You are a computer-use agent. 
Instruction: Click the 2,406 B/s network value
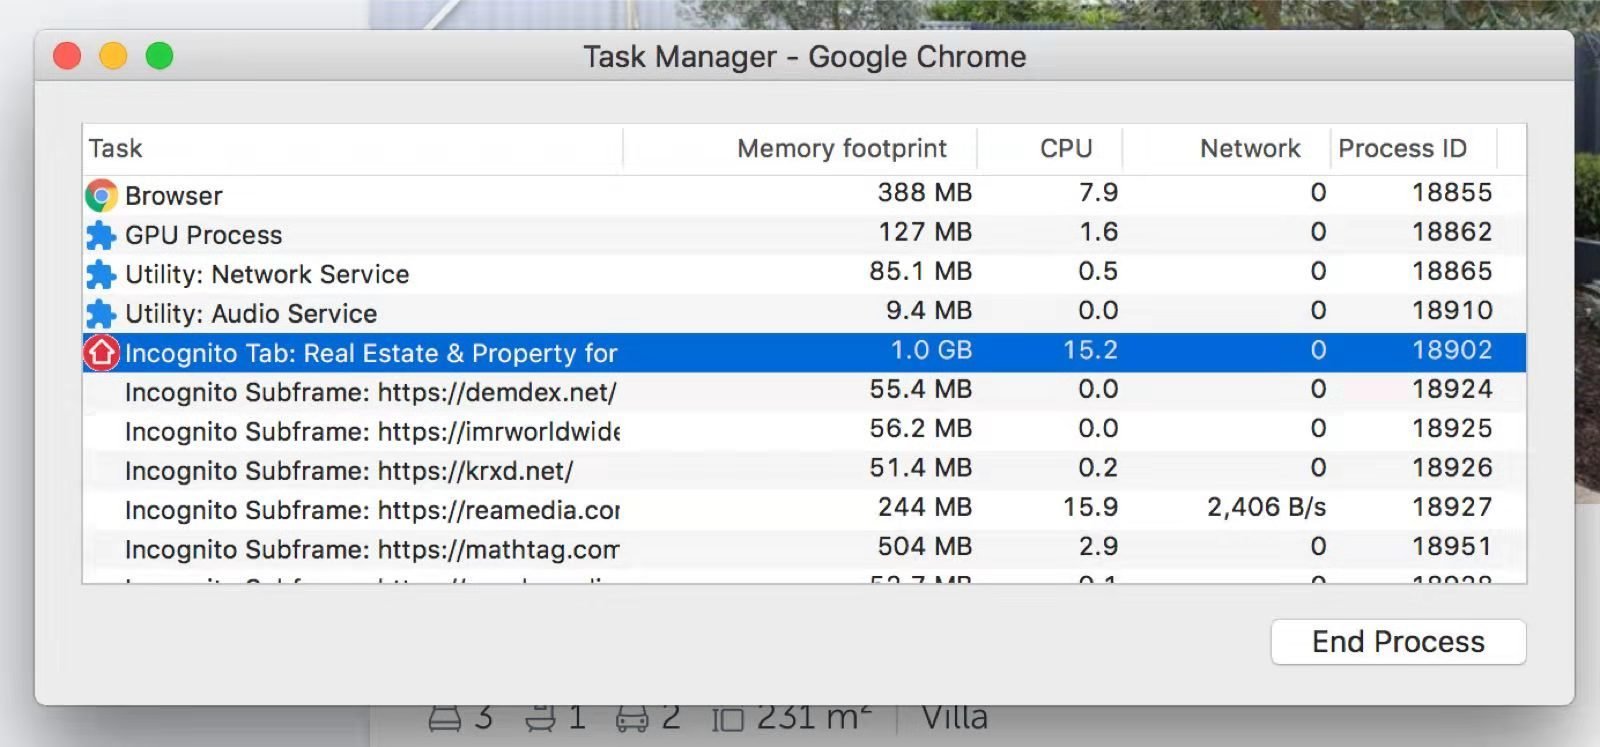[1266, 507]
